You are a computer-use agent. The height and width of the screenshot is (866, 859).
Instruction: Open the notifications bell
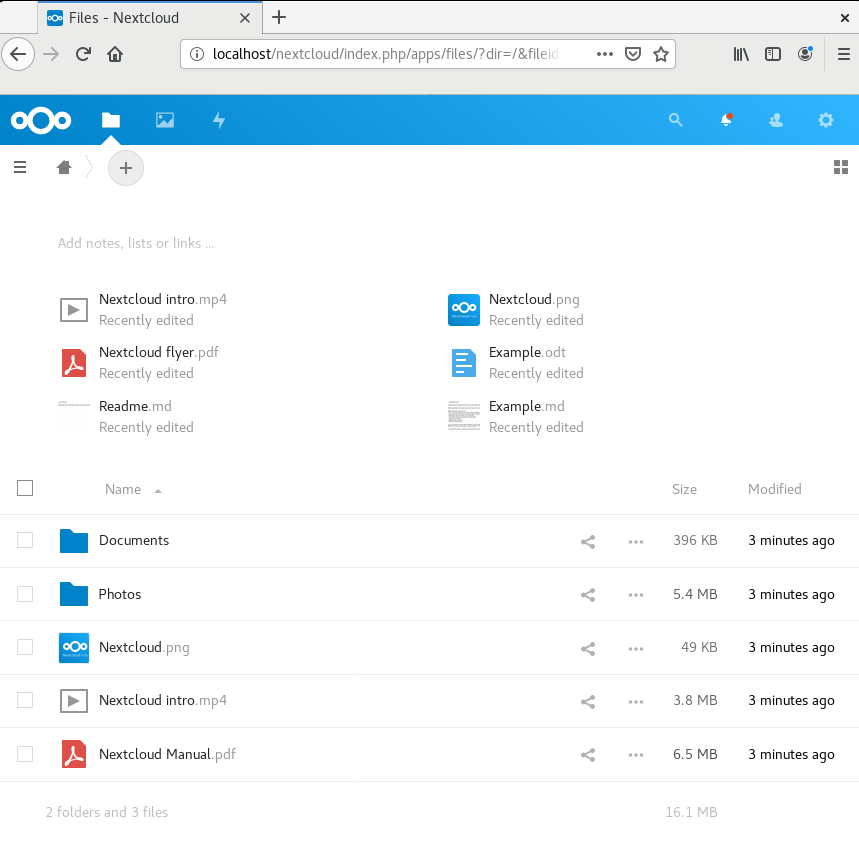[x=726, y=120]
